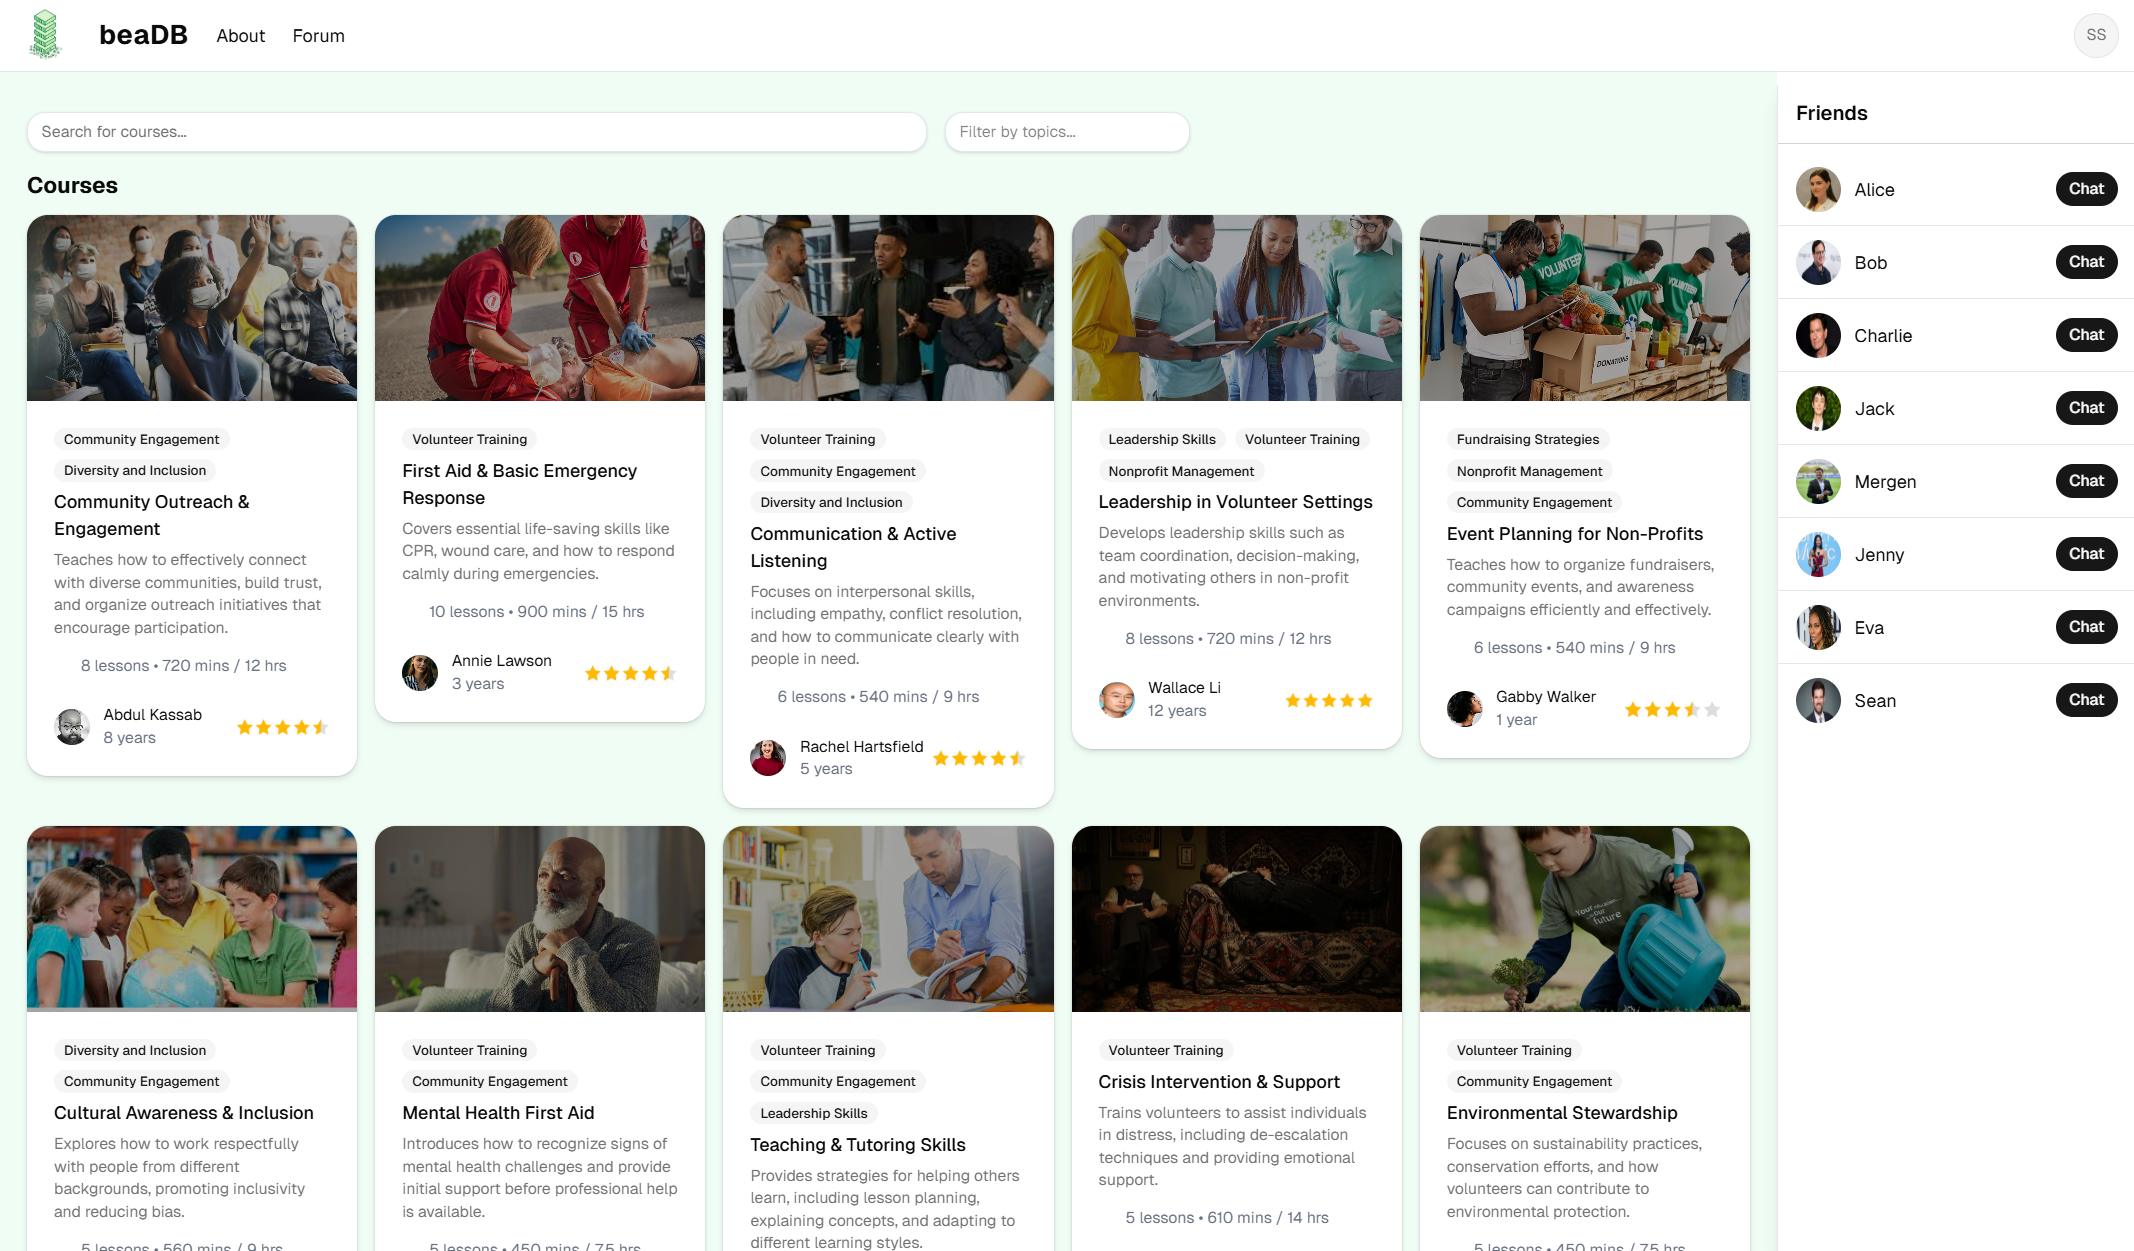Open the SS user profile avatar
Viewport: 2134px width, 1251px height.
tap(2095, 35)
